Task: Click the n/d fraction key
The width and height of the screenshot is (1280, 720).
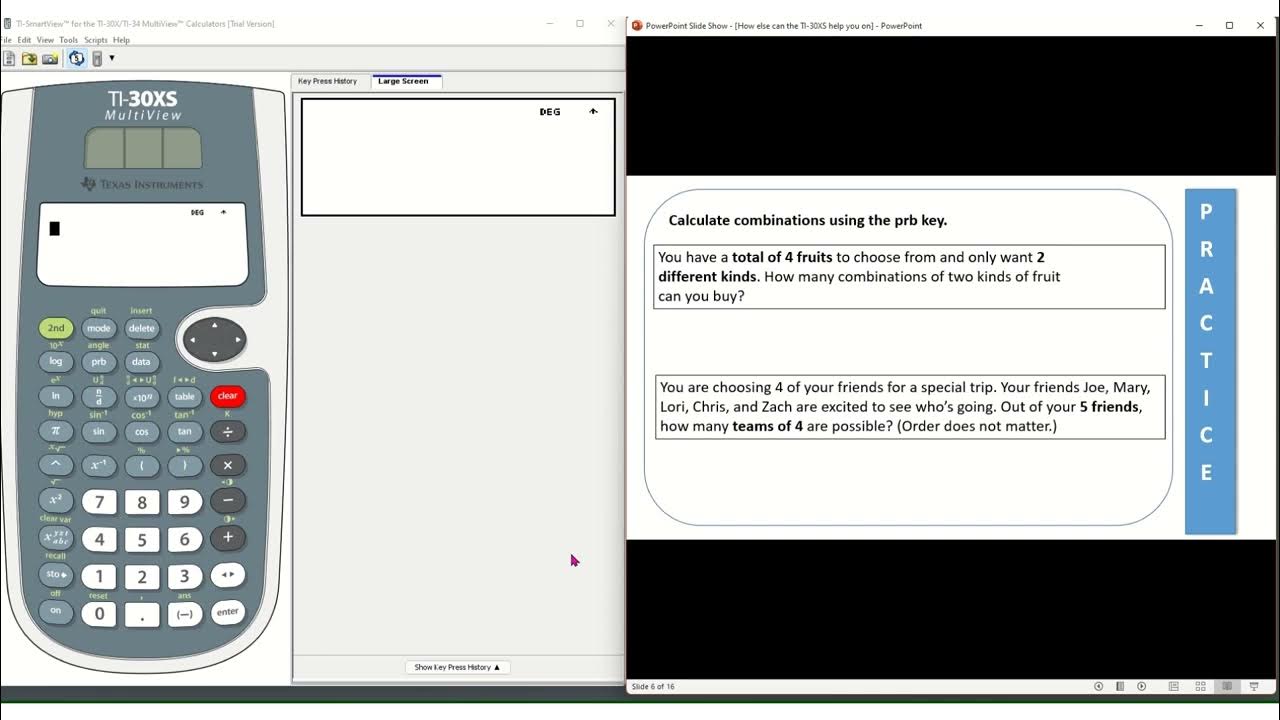Action: [x=98, y=396]
